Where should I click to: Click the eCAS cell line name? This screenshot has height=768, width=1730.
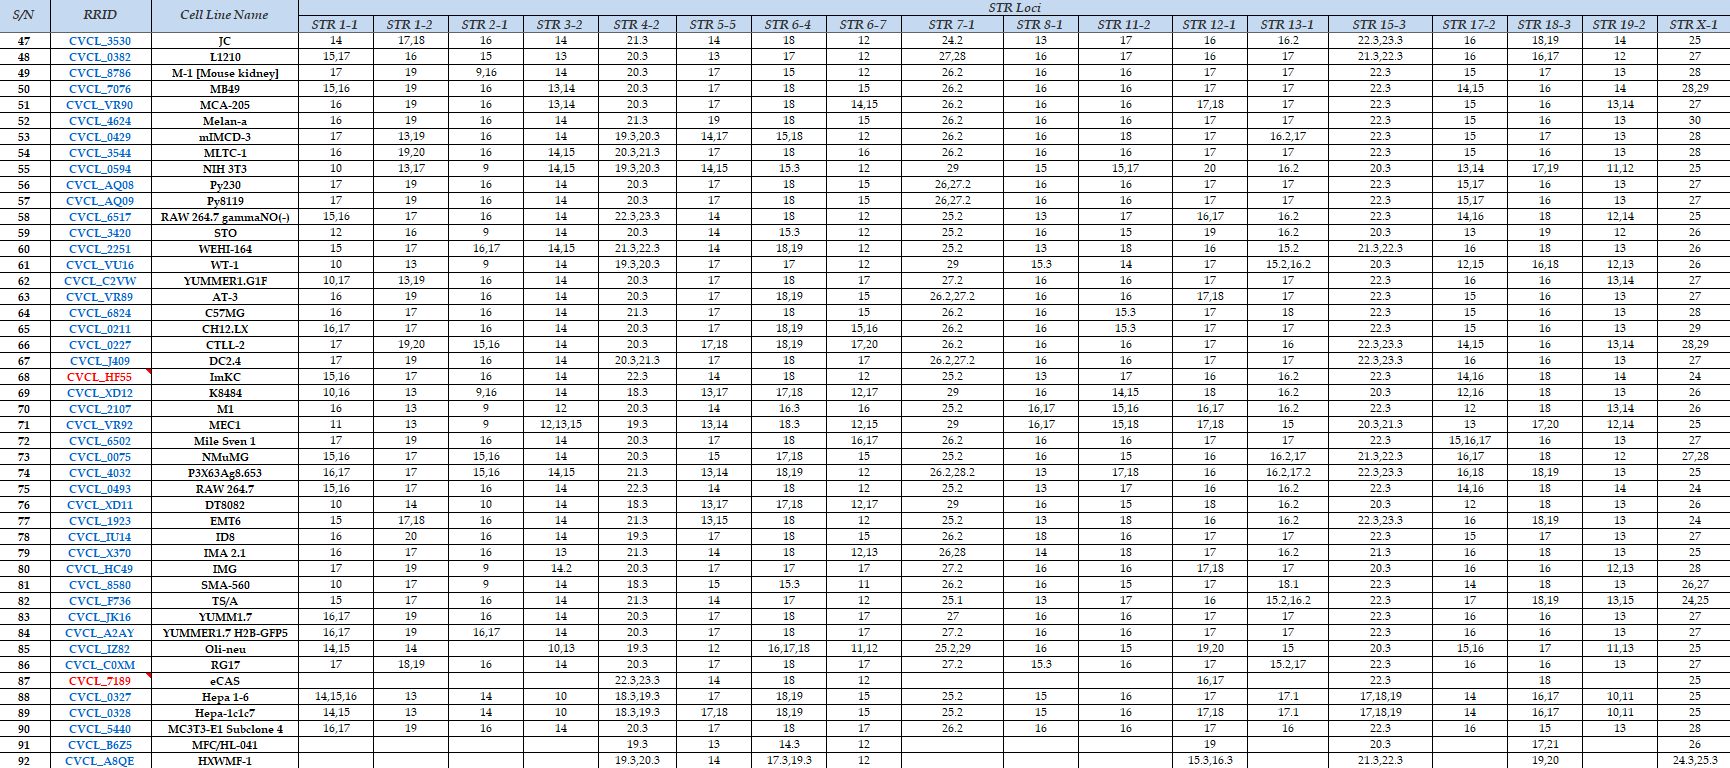click(x=225, y=681)
